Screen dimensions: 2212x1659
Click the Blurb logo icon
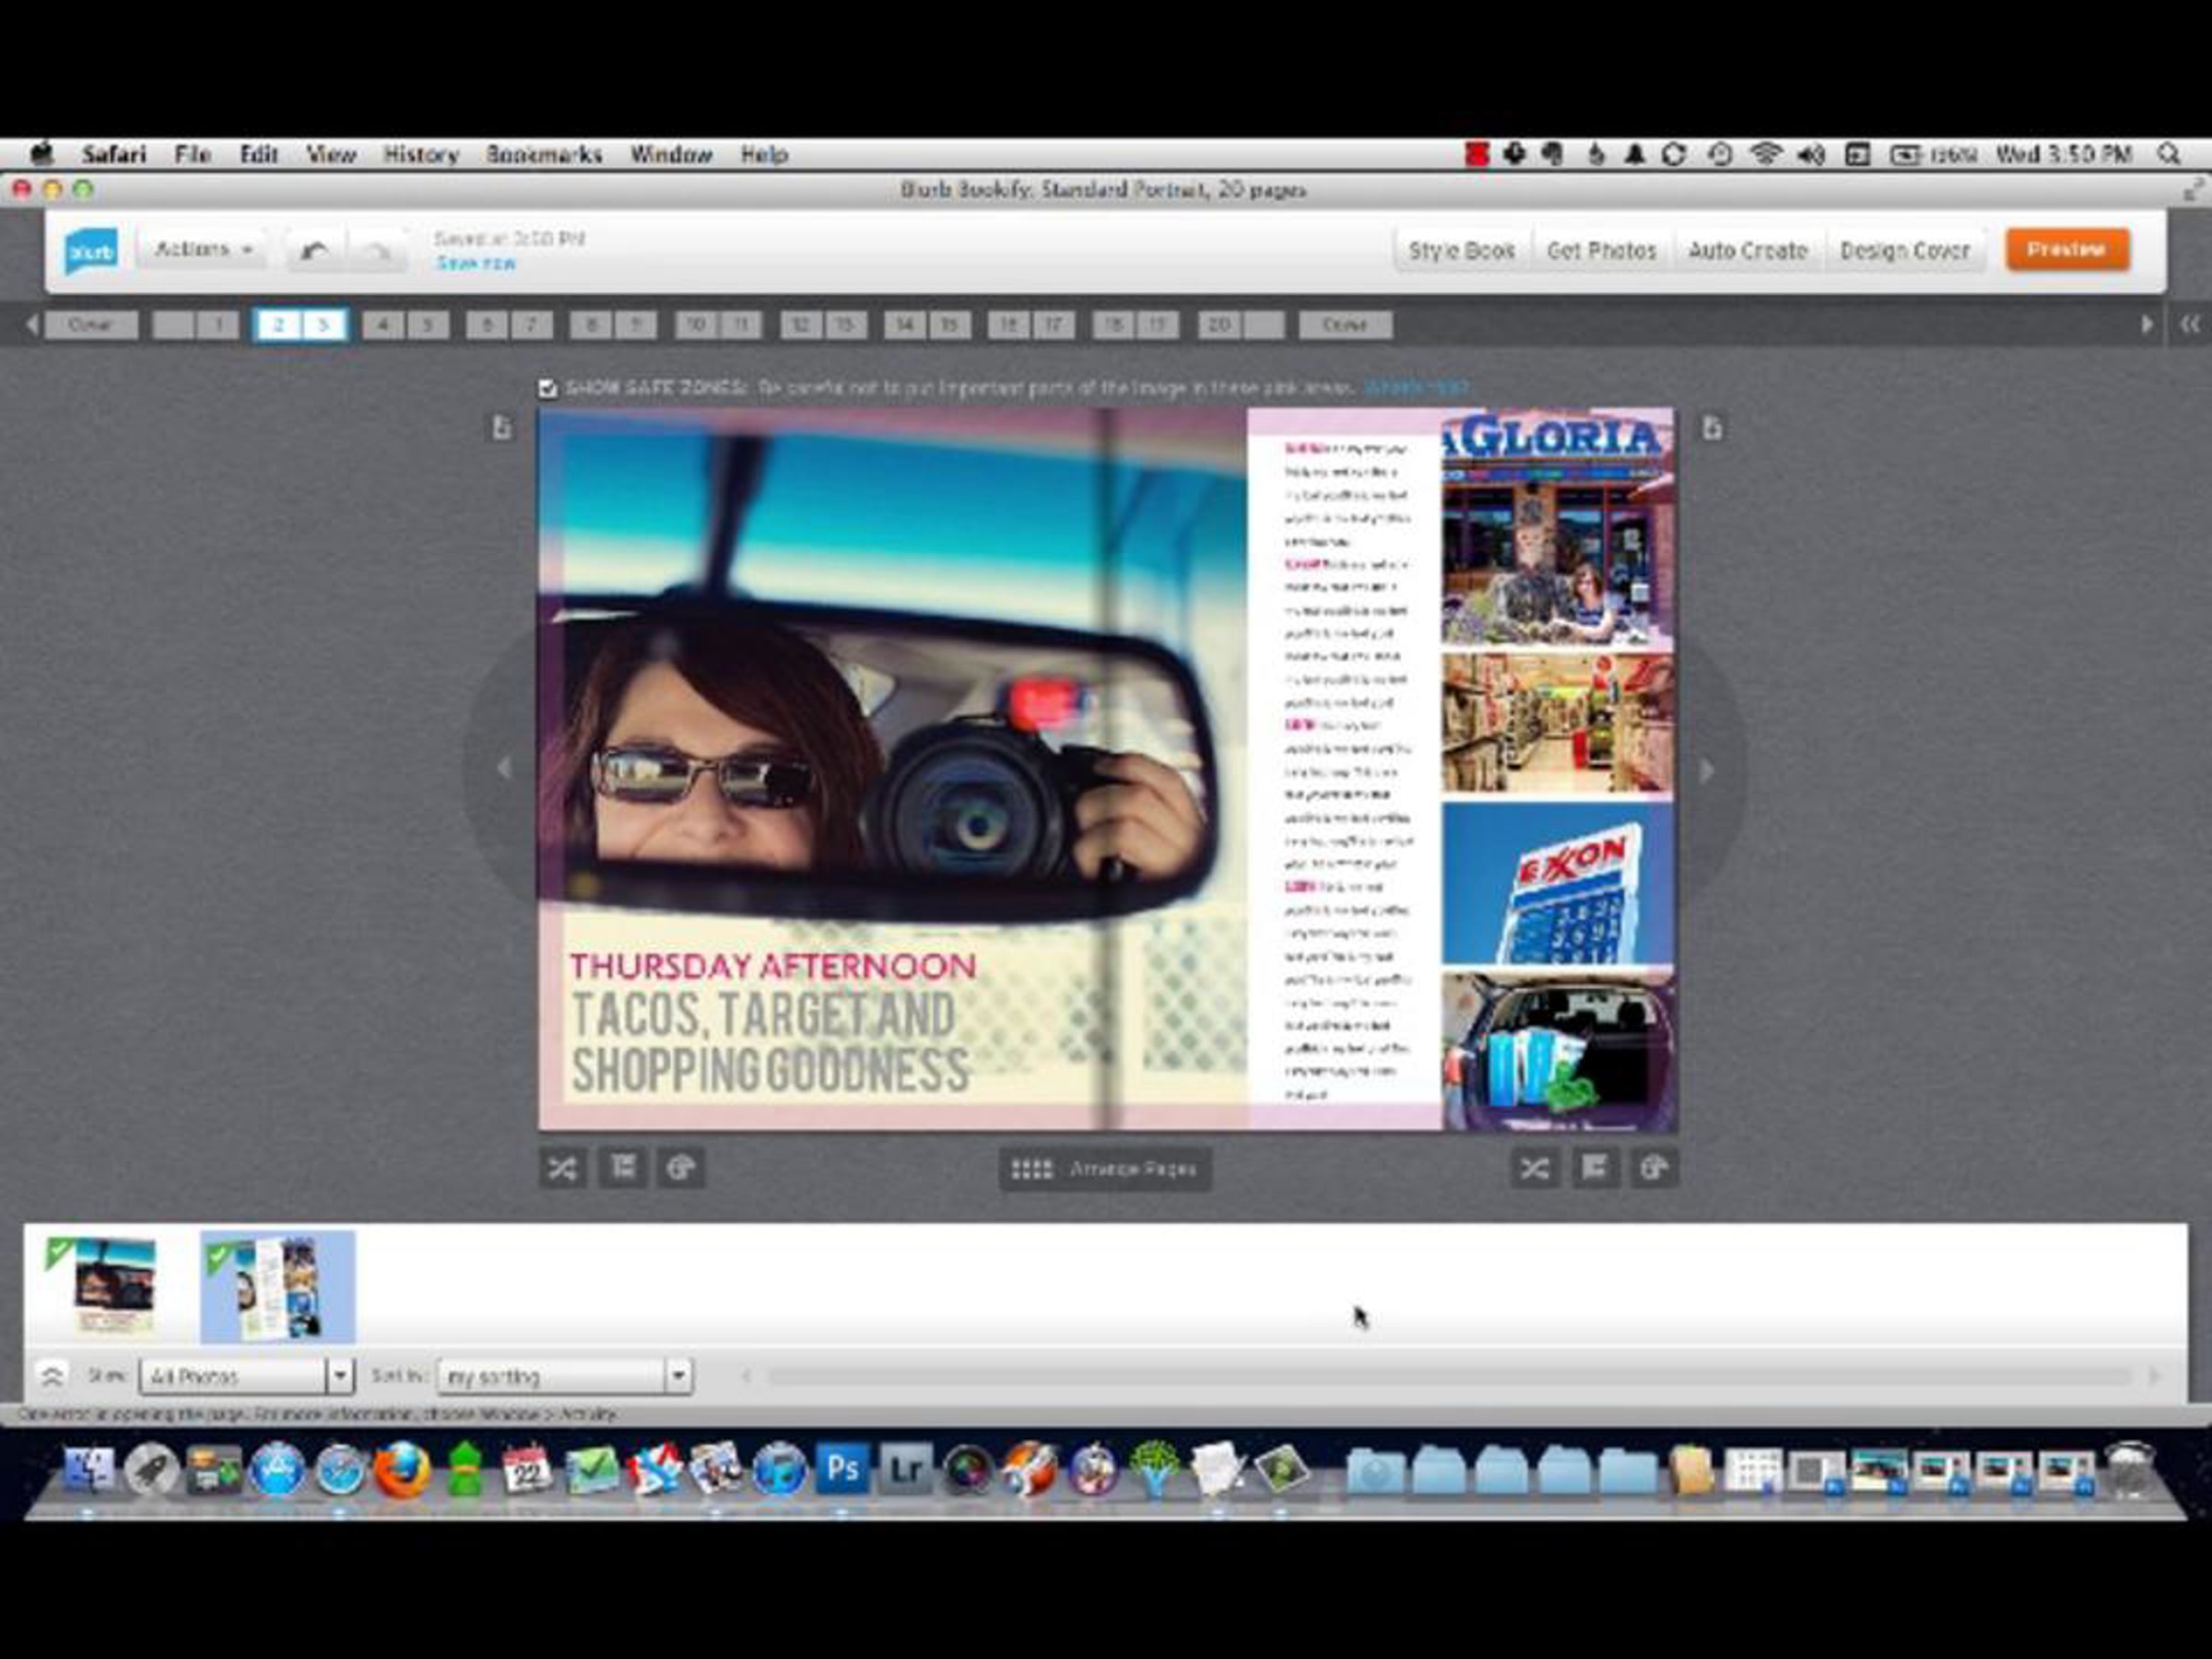coord(91,251)
